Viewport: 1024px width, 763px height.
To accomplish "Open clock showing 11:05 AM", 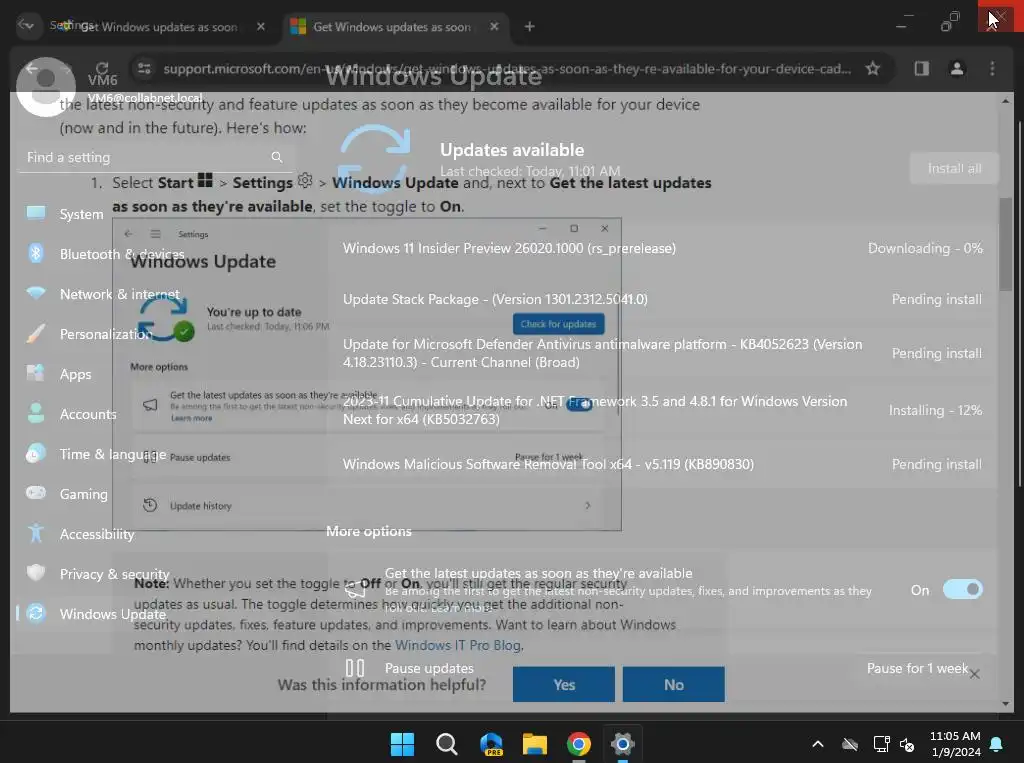I will (955, 743).
